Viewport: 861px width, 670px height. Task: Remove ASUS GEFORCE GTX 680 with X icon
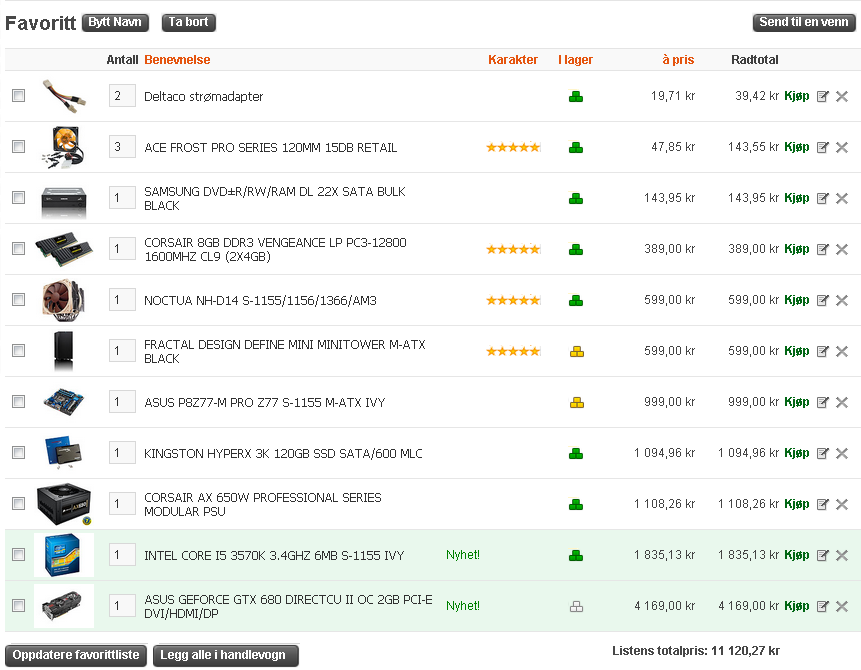coord(842,606)
